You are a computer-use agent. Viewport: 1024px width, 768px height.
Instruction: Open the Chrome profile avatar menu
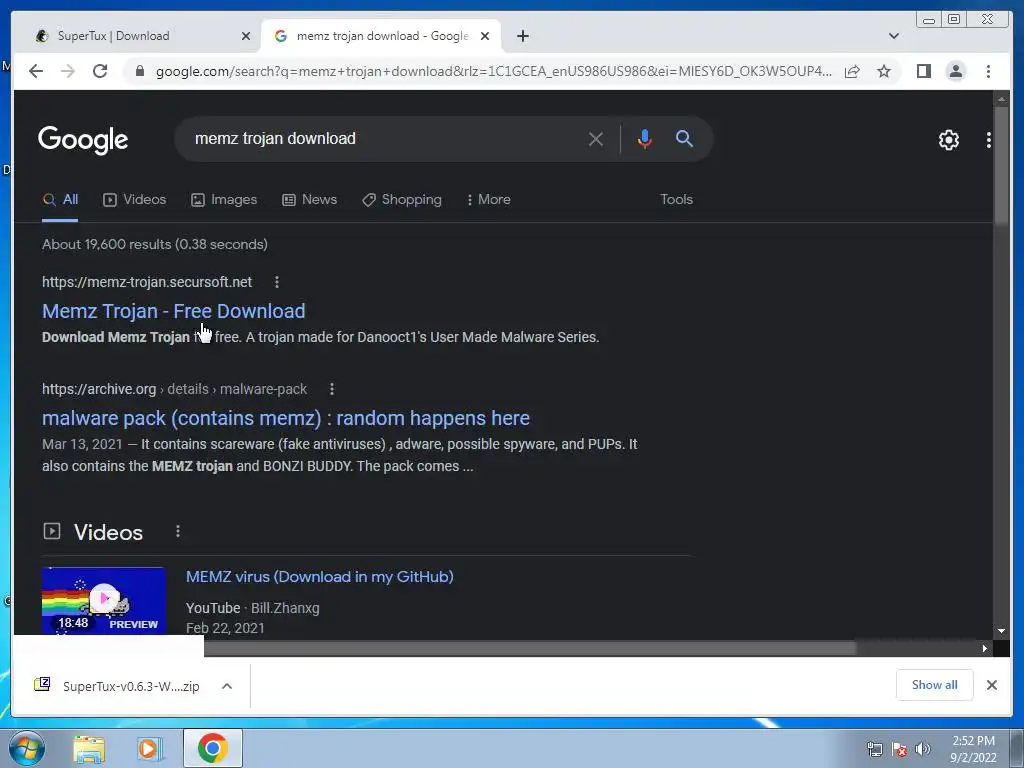click(955, 71)
